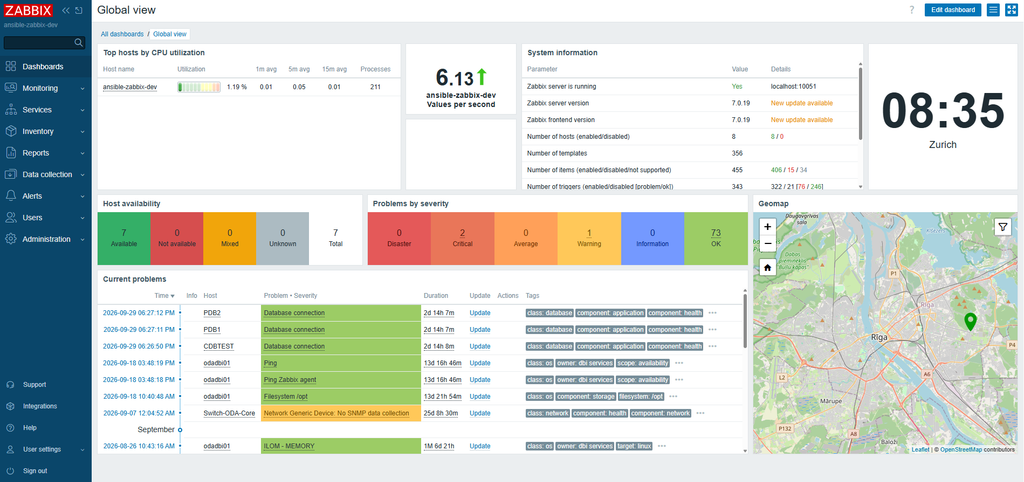The image size is (1024, 482).
Task: Click the Monitoring chevron arrow
Action: (x=82, y=89)
